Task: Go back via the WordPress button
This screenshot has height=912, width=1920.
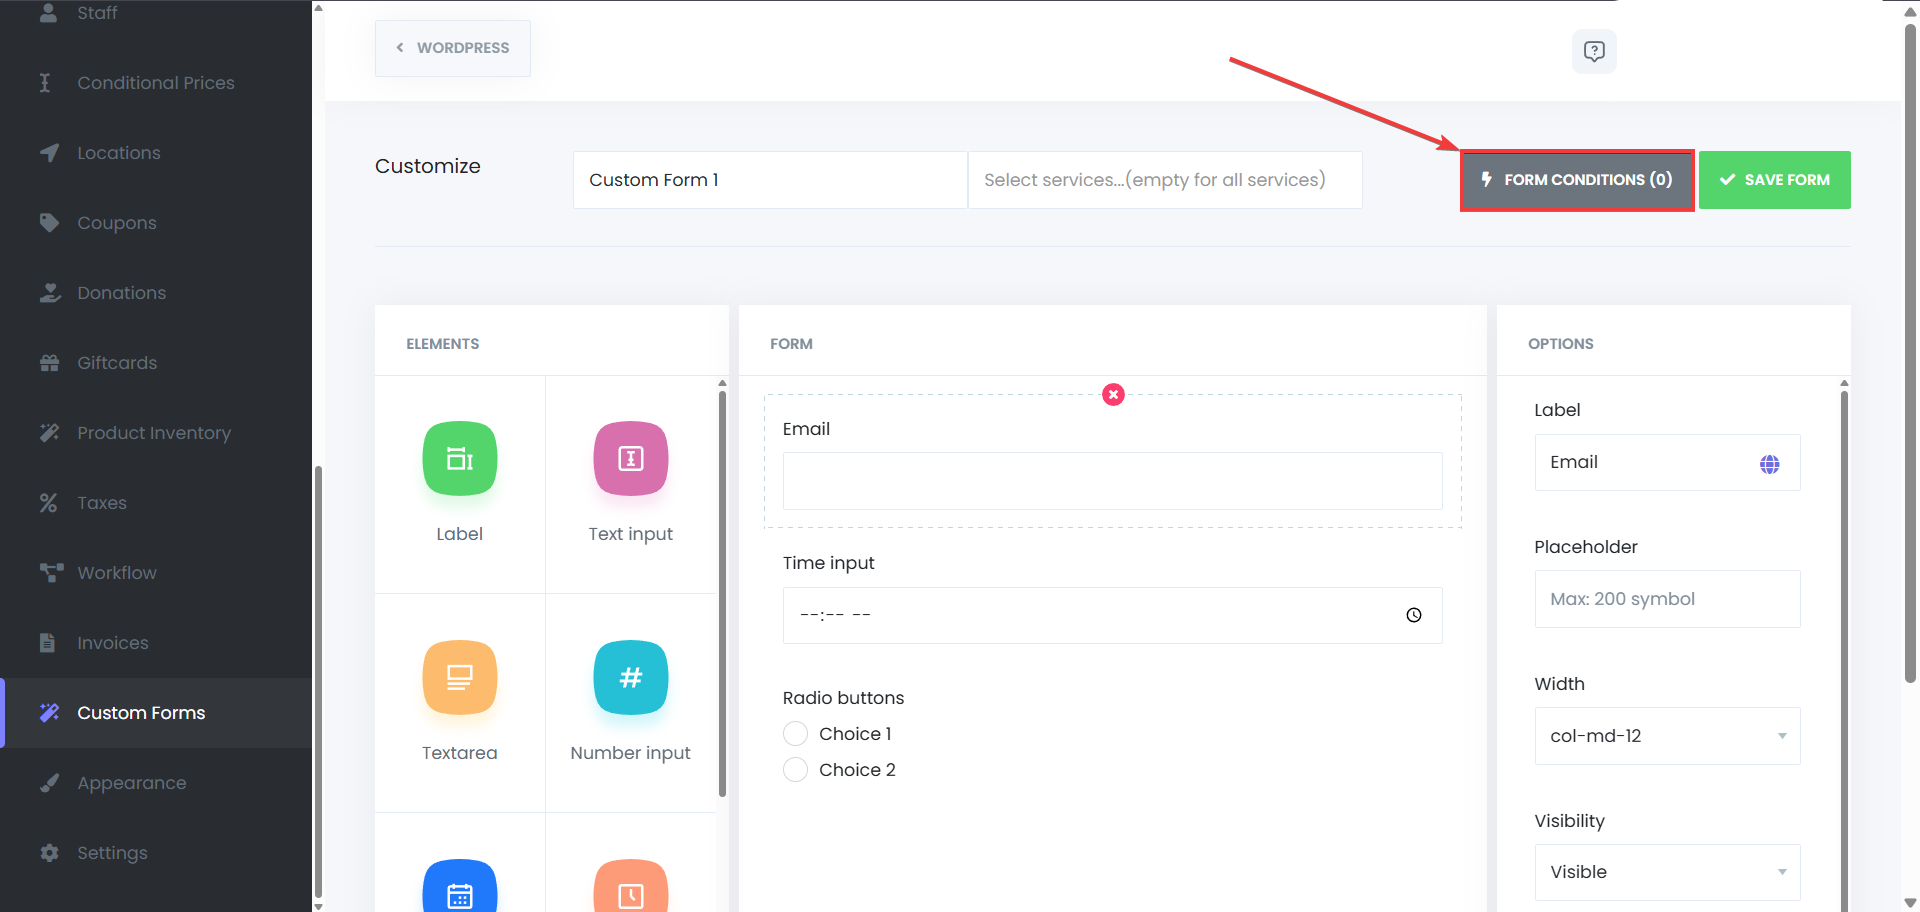Action: coord(453,48)
